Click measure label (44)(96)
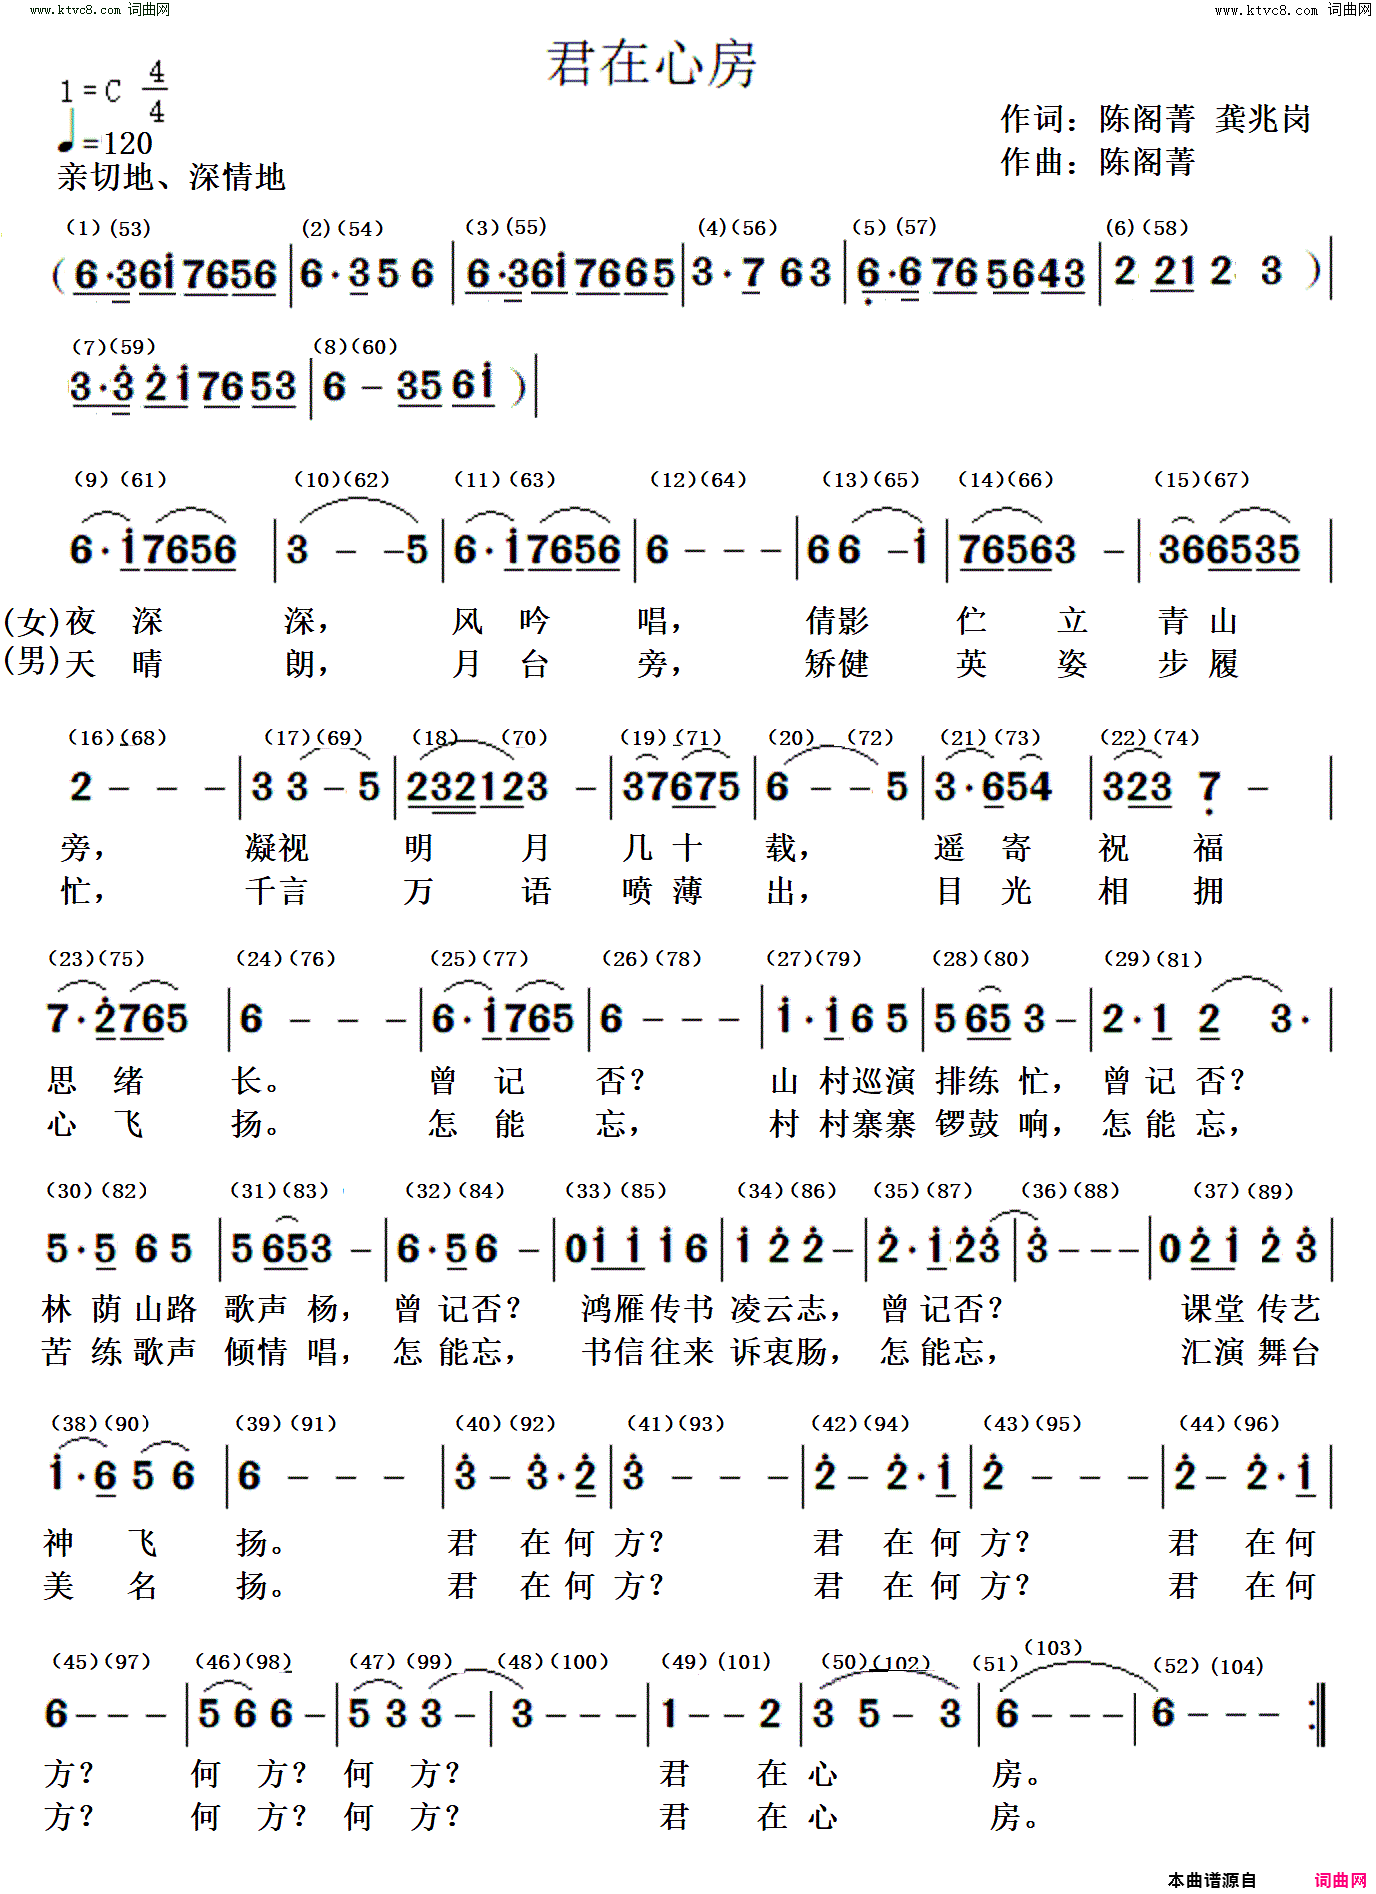Viewport: 1376px width, 1894px height. point(1230,1423)
